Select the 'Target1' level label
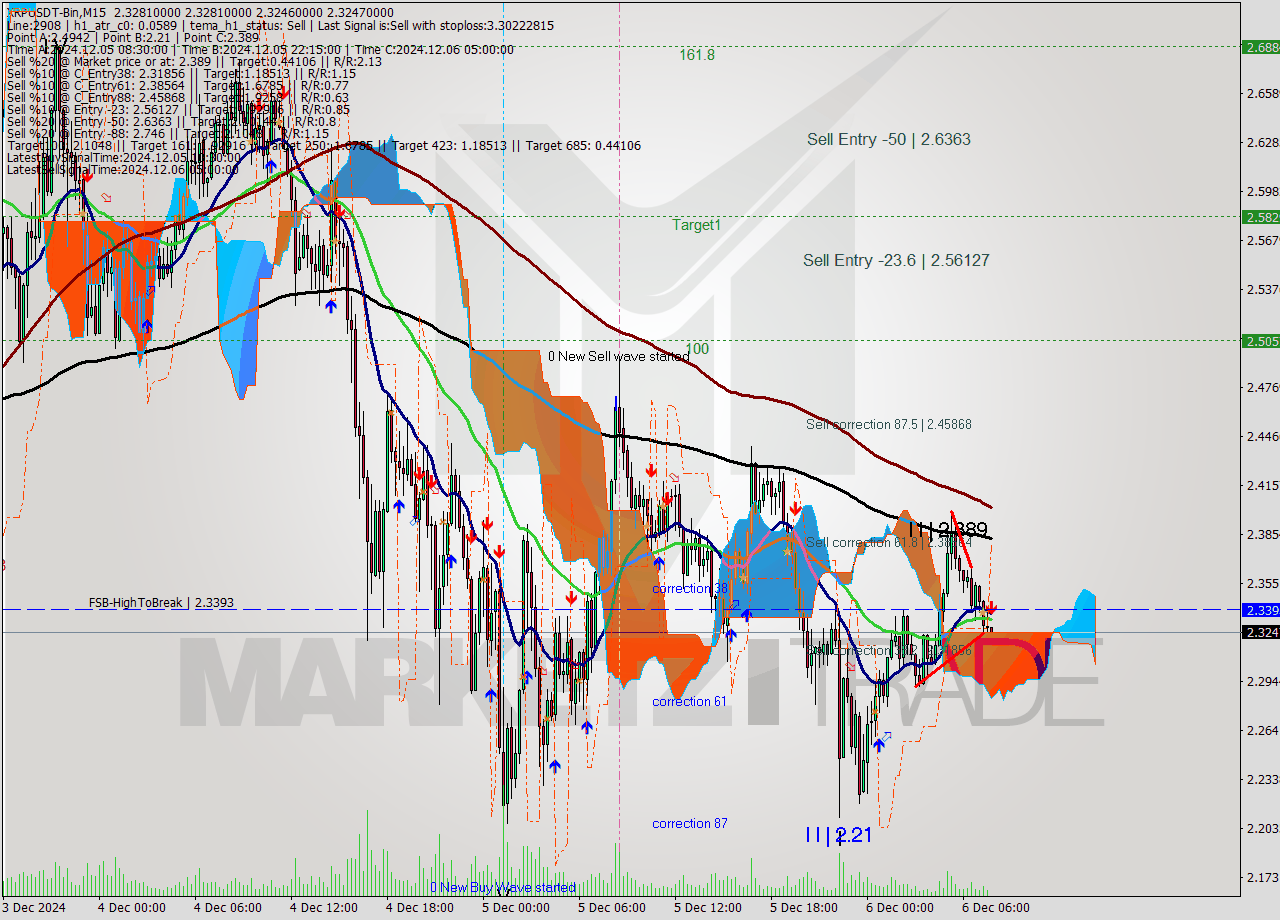Screen dimensions: 1280x920 pyautogui.click(x=696, y=225)
